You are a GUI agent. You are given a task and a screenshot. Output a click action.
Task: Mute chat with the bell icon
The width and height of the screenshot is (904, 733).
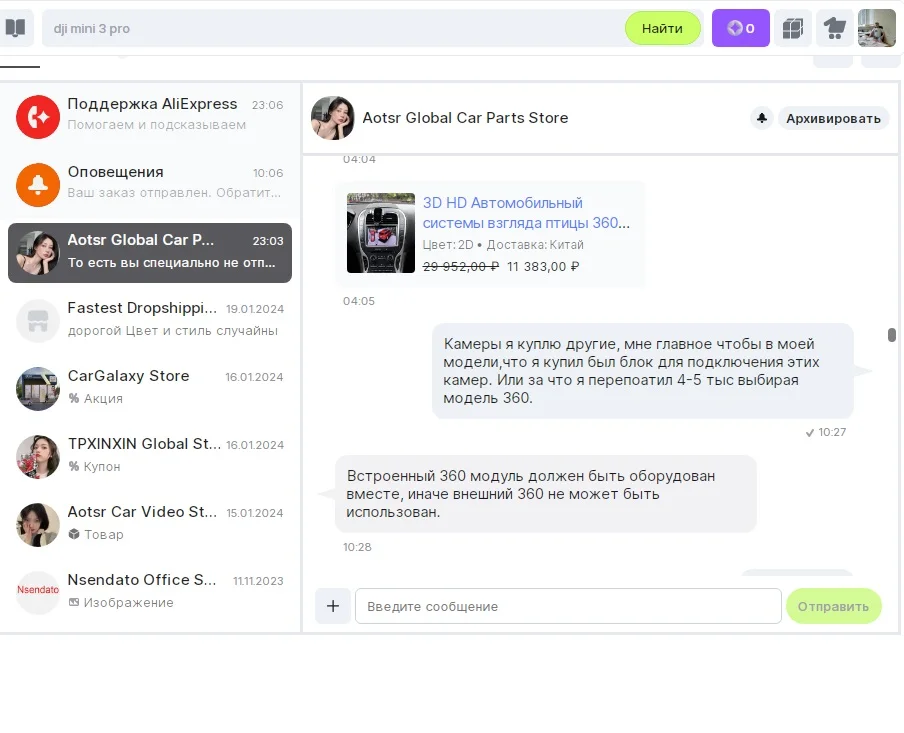click(x=762, y=118)
